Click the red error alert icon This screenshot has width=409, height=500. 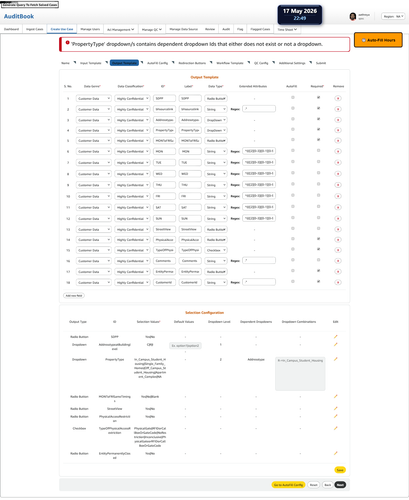tap(67, 43)
